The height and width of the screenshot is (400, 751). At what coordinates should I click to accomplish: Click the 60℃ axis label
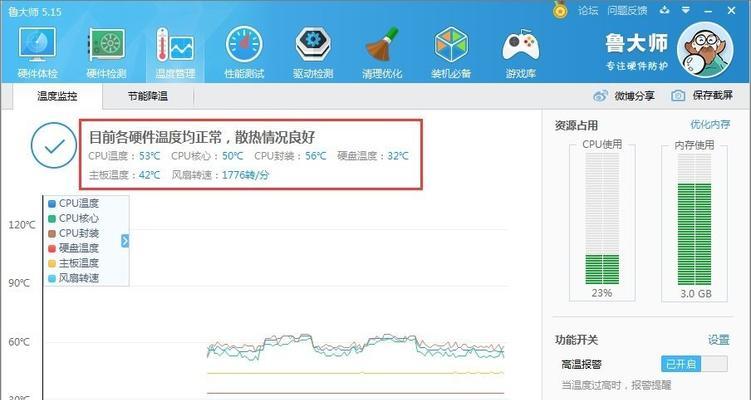pyautogui.click(x=19, y=342)
